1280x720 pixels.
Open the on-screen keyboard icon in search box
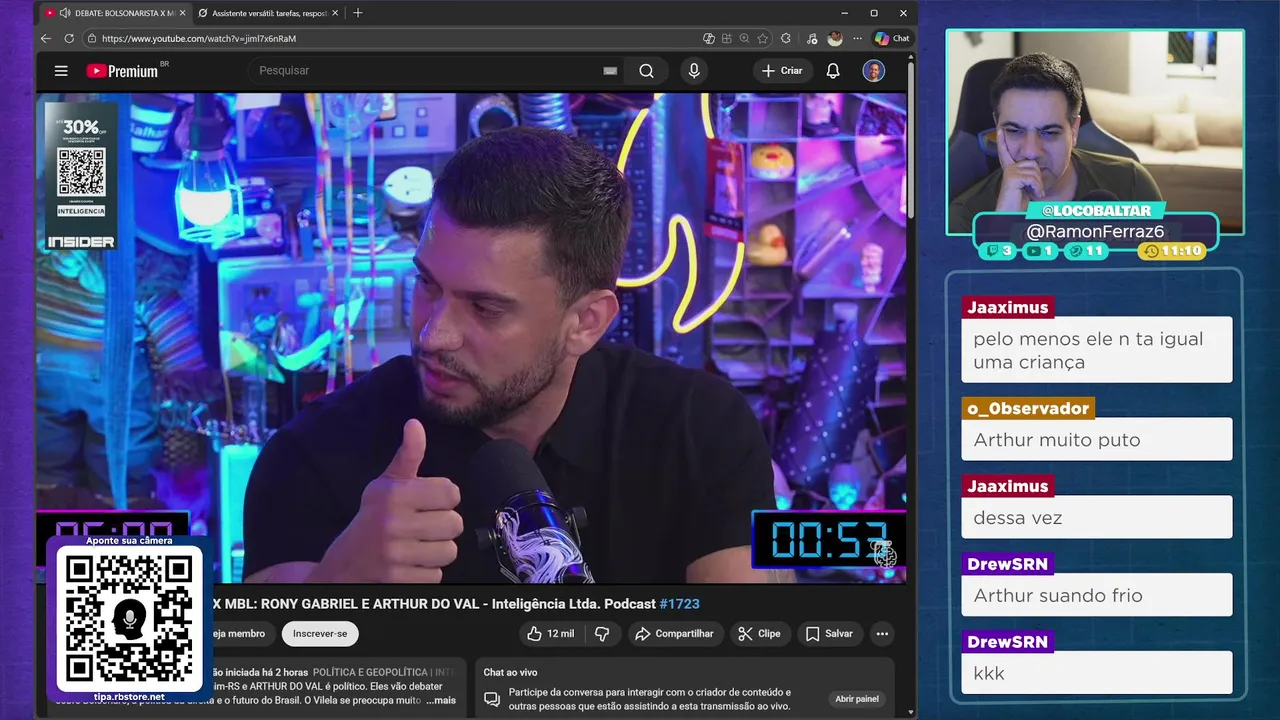coord(610,71)
